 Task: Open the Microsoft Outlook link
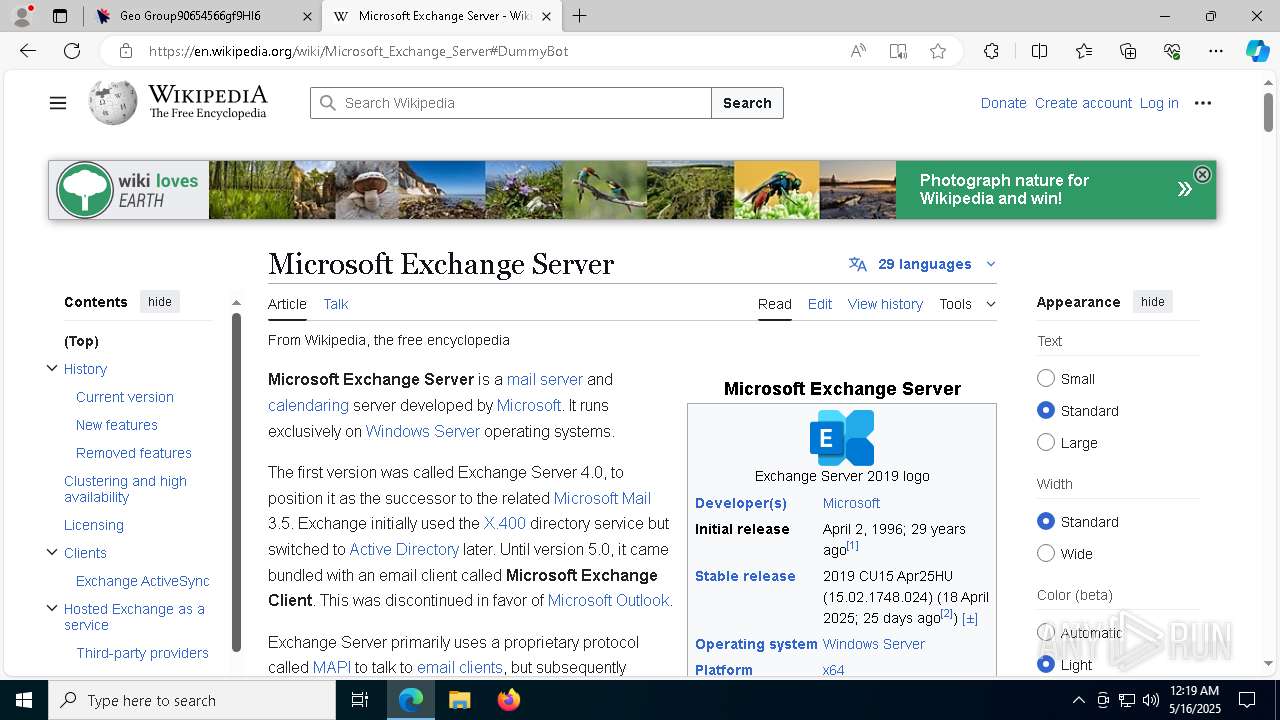(x=608, y=600)
